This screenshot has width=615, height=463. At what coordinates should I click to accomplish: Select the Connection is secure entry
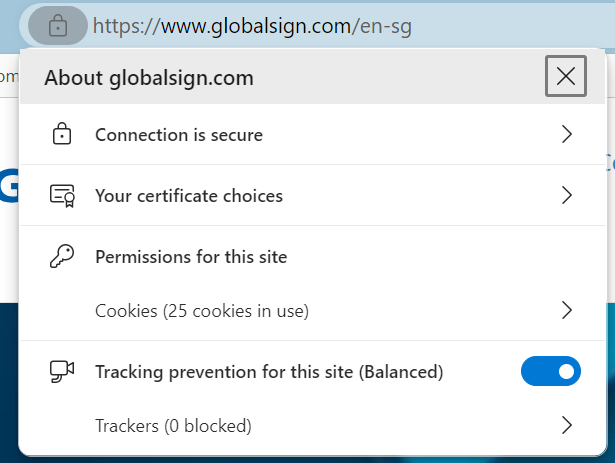[x=179, y=134]
